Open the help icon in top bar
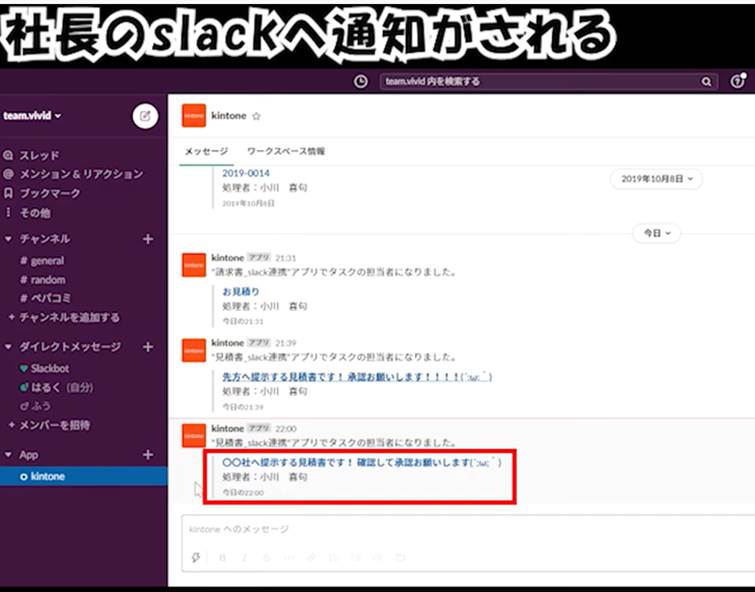 tap(737, 81)
